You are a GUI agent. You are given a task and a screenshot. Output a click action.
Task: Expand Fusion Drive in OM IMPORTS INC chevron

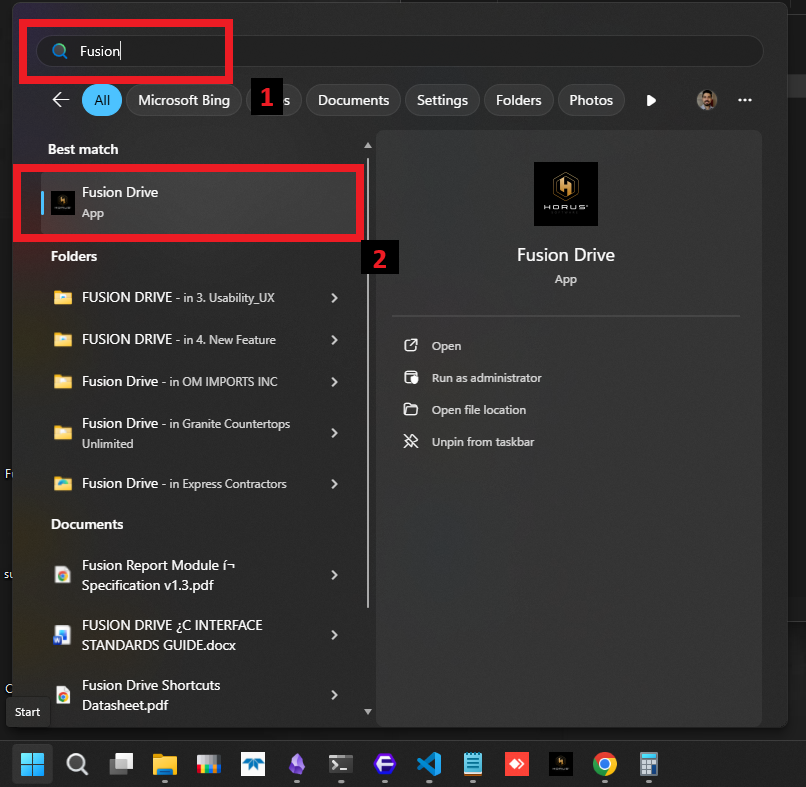tap(335, 382)
